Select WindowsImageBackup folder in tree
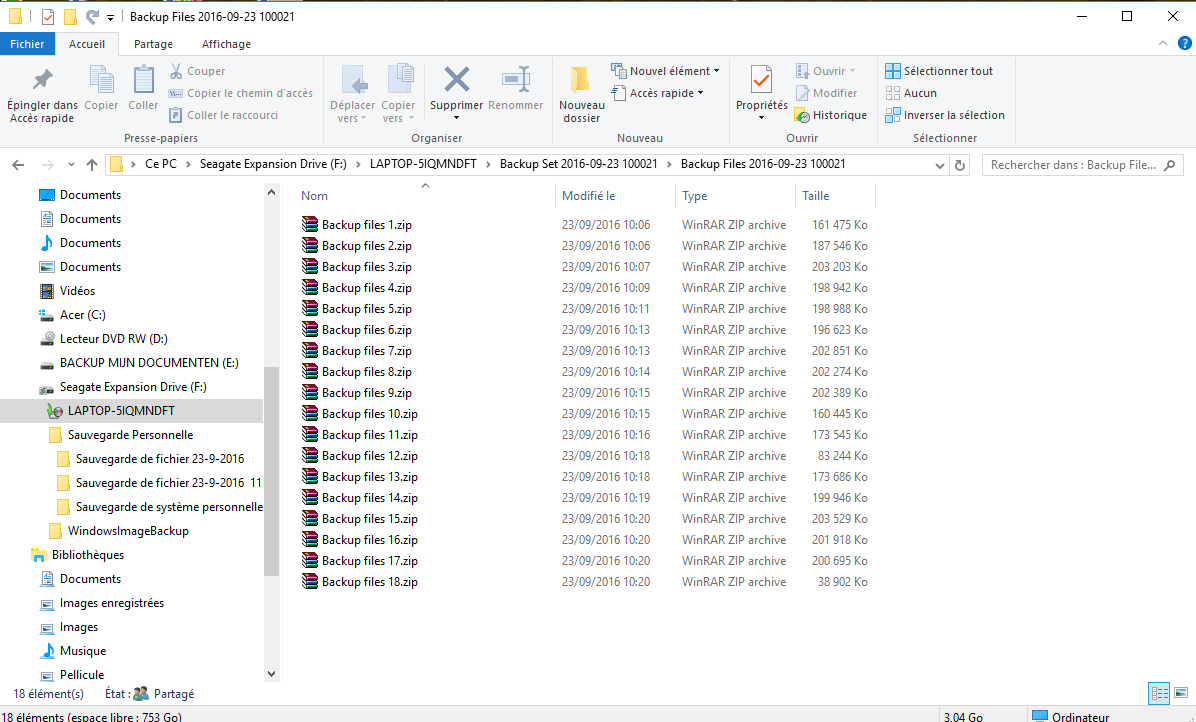Viewport: 1196px width, 722px height. point(127,531)
